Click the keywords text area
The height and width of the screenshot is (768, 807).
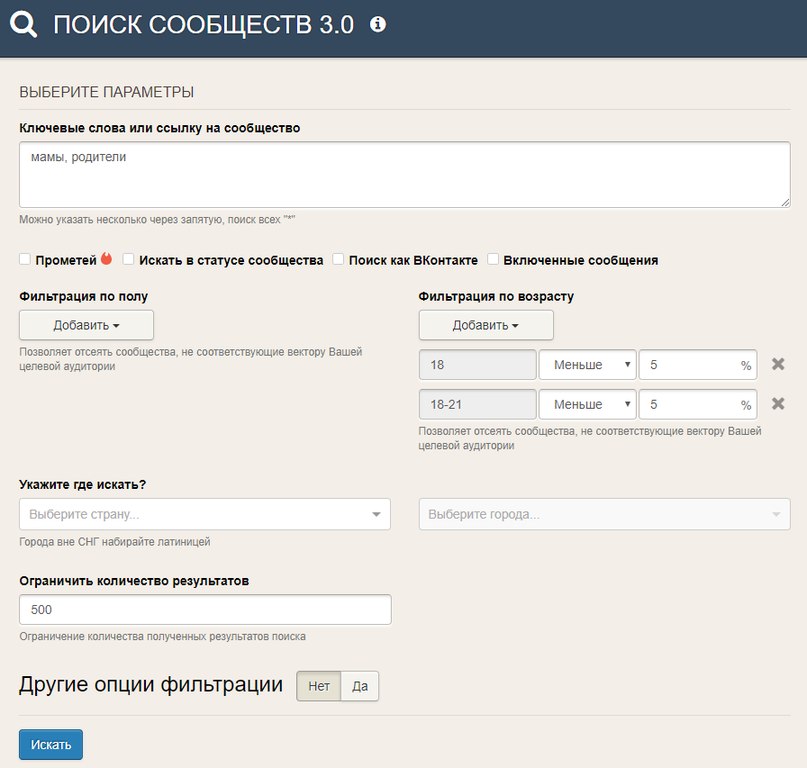pyautogui.click(x=404, y=174)
